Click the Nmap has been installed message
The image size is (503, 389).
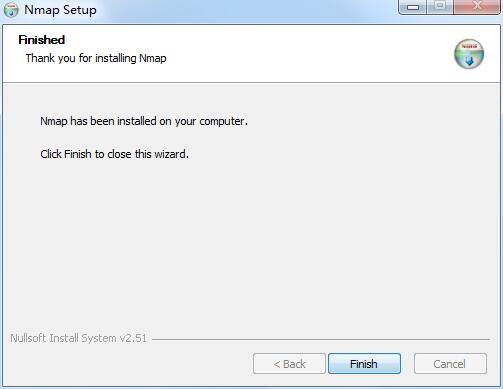[144, 121]
